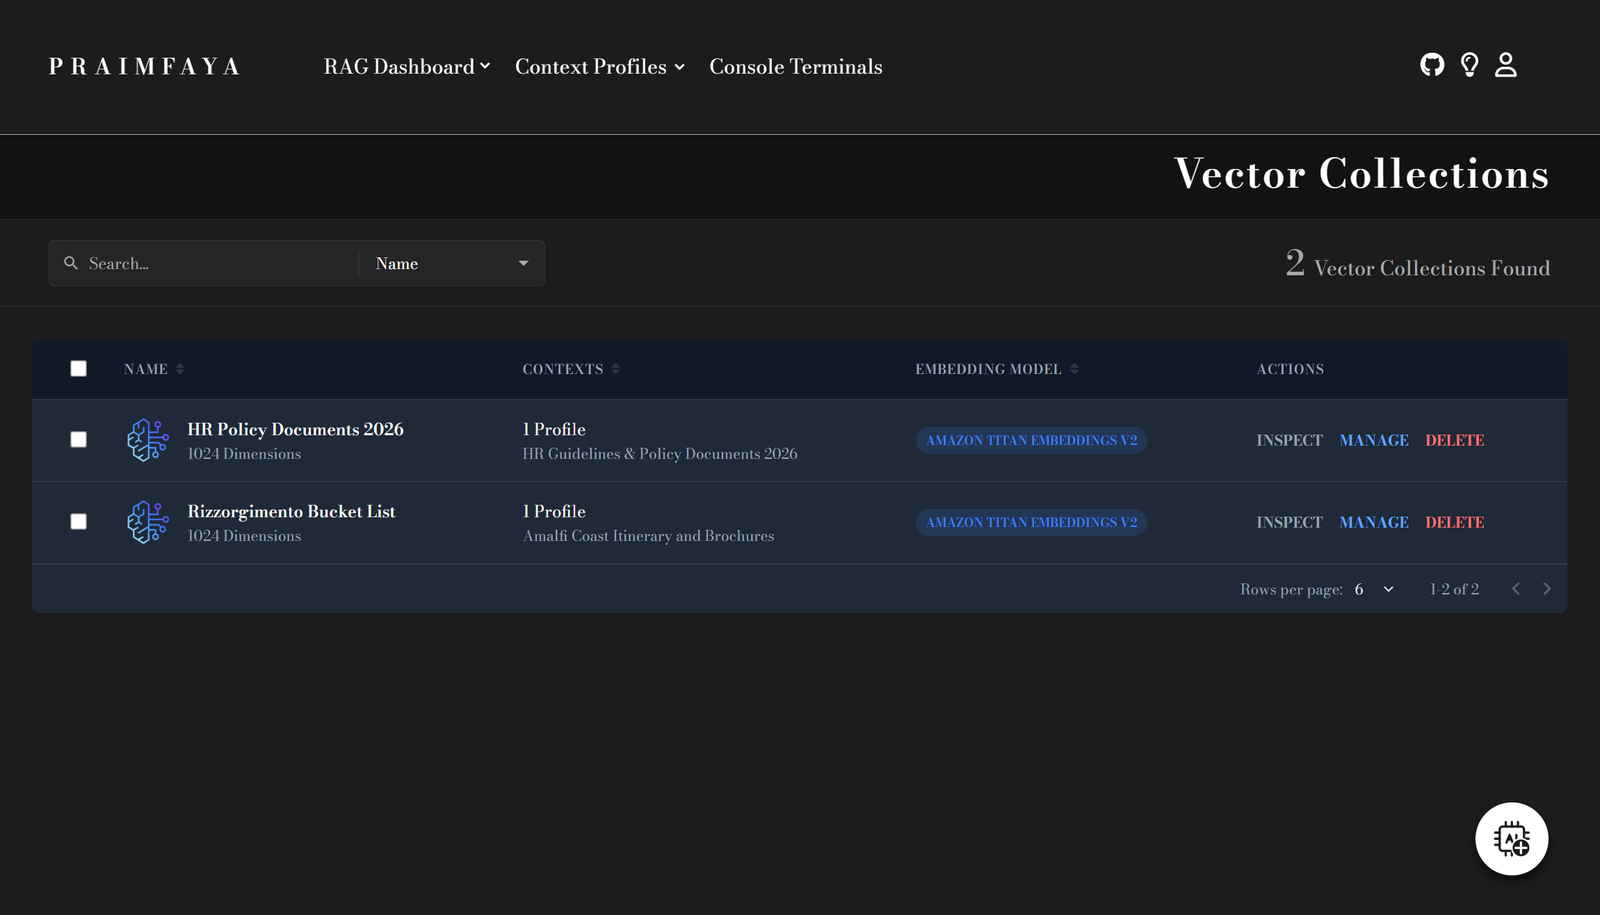
Task: Click the 2 Vector Collections Found text
Action: click(x=1418, y=264)
